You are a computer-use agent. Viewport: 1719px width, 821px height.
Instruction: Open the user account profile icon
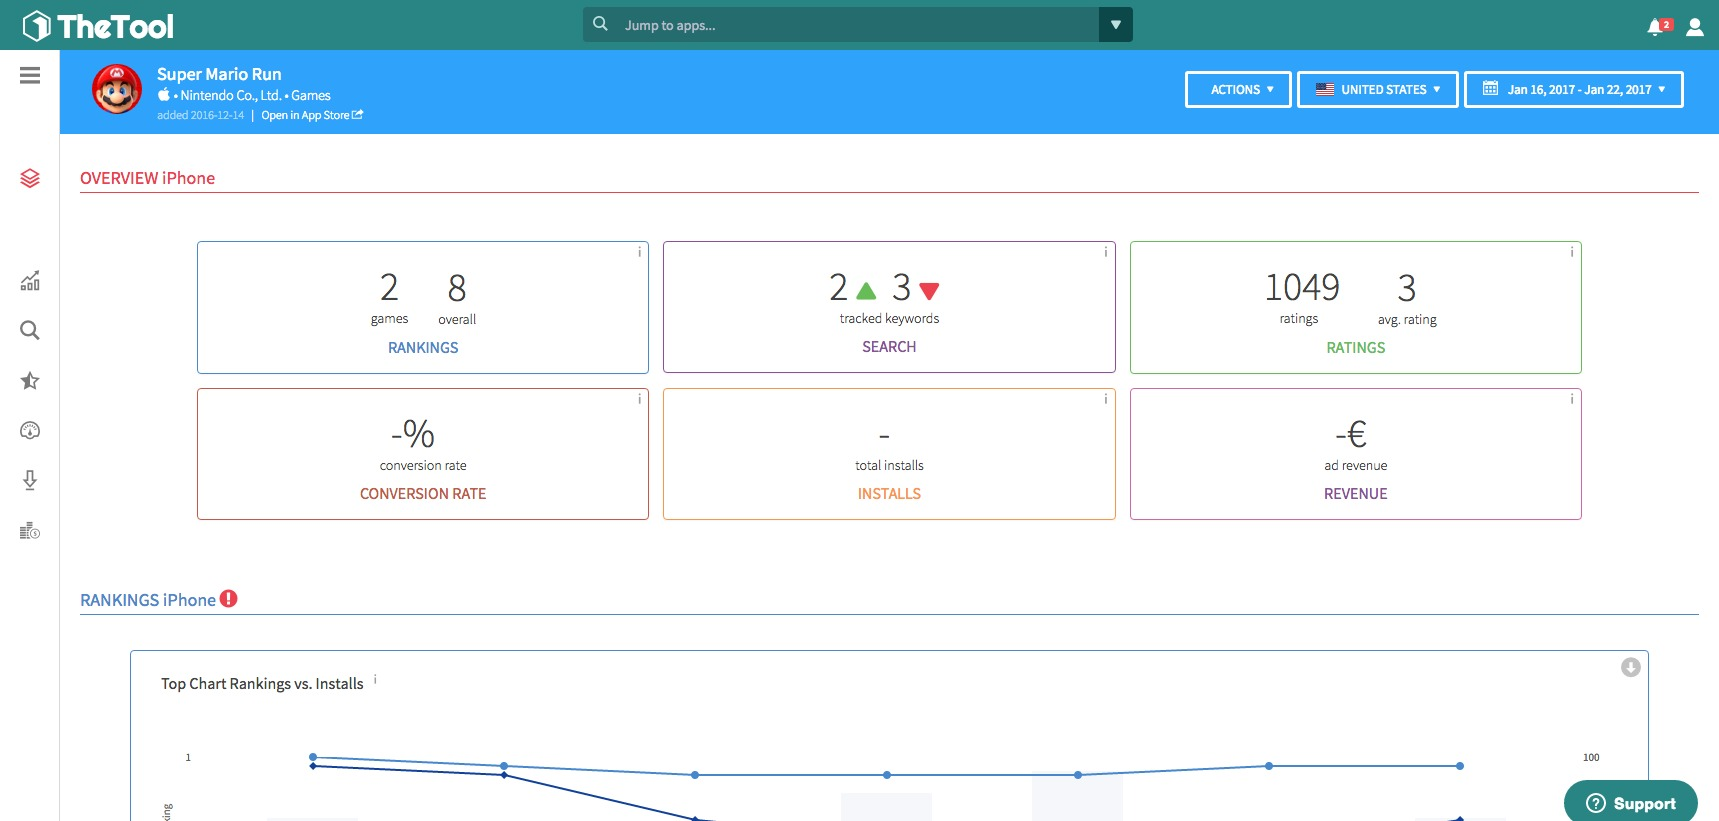[x=1694, y=27]
